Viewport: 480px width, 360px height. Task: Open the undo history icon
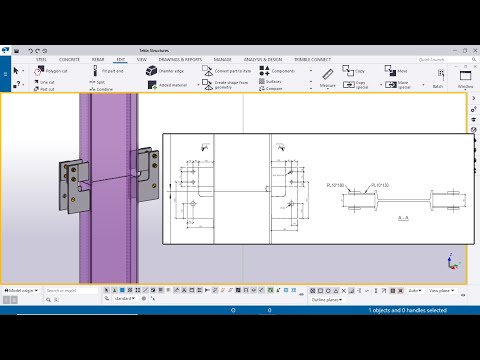click(45, 51)
